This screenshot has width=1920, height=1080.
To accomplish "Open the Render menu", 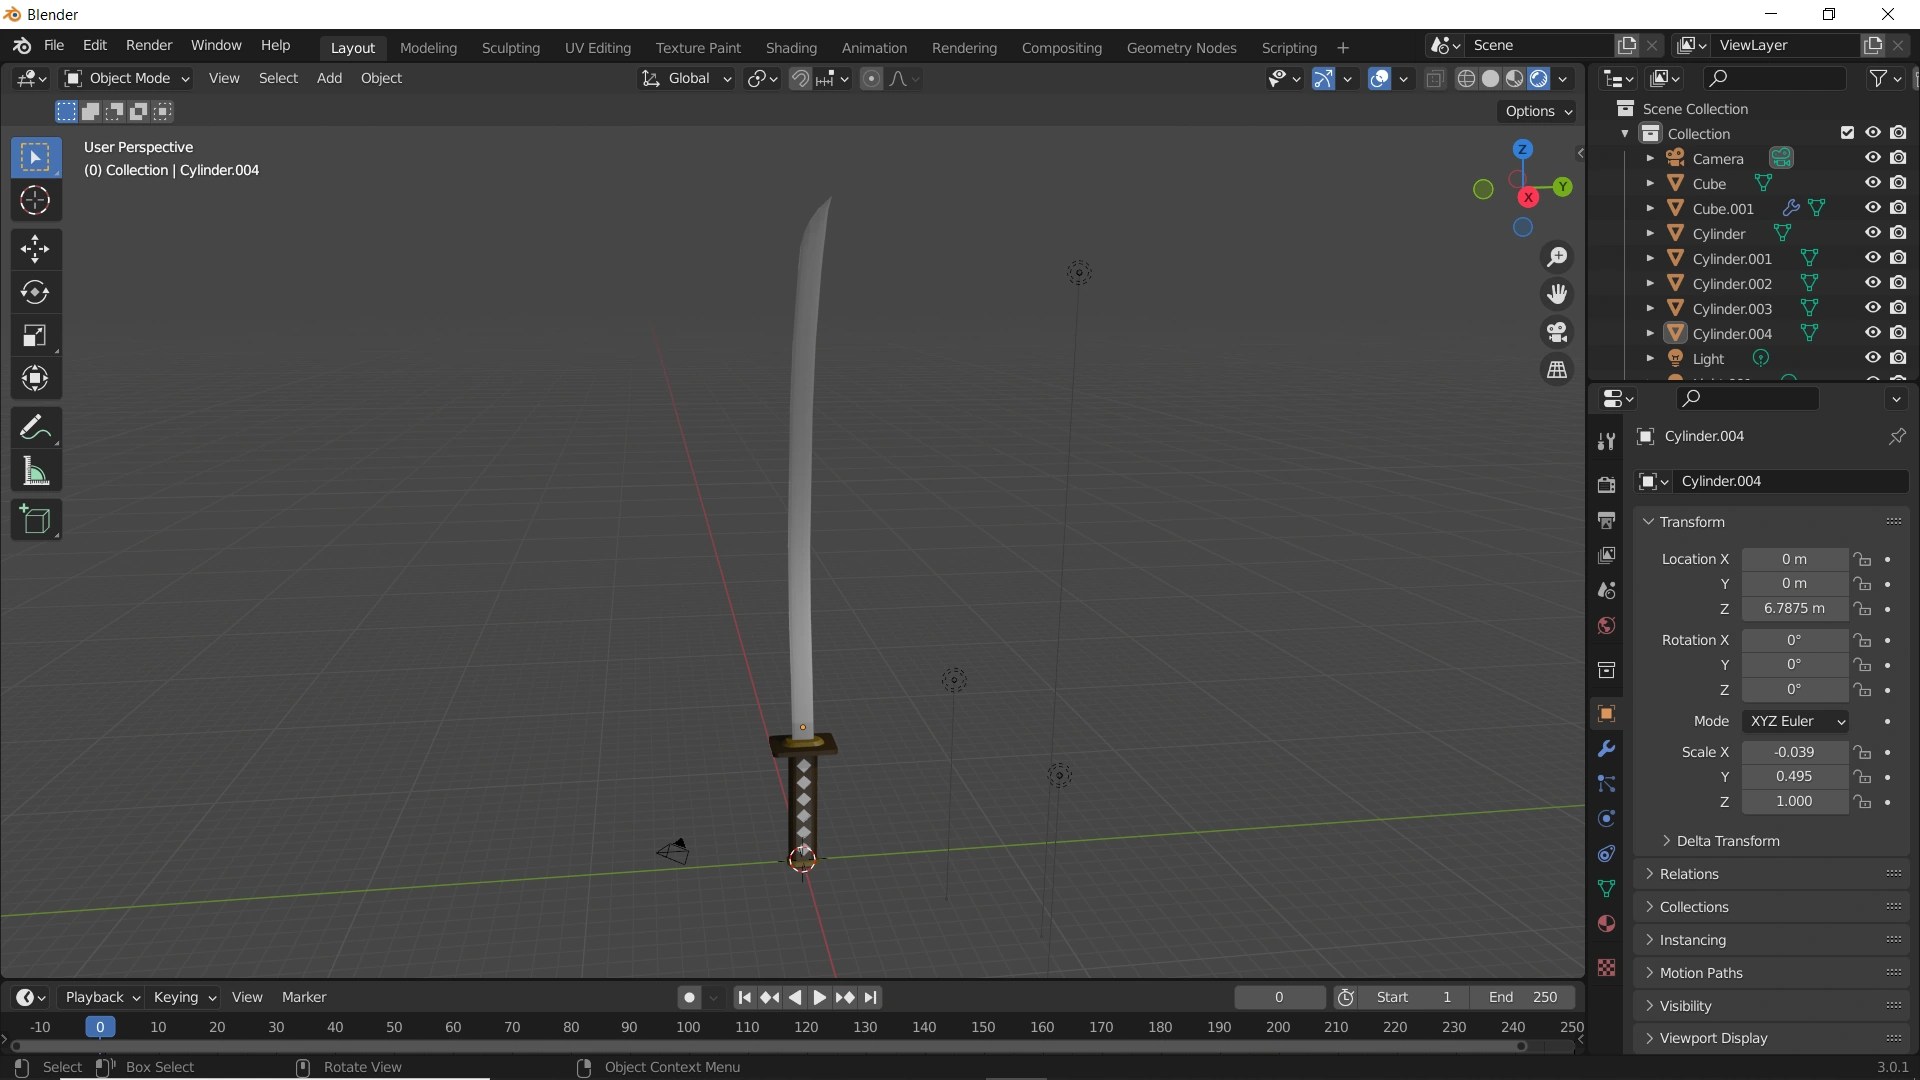I will pyautogui.click(x=149, y=45).
